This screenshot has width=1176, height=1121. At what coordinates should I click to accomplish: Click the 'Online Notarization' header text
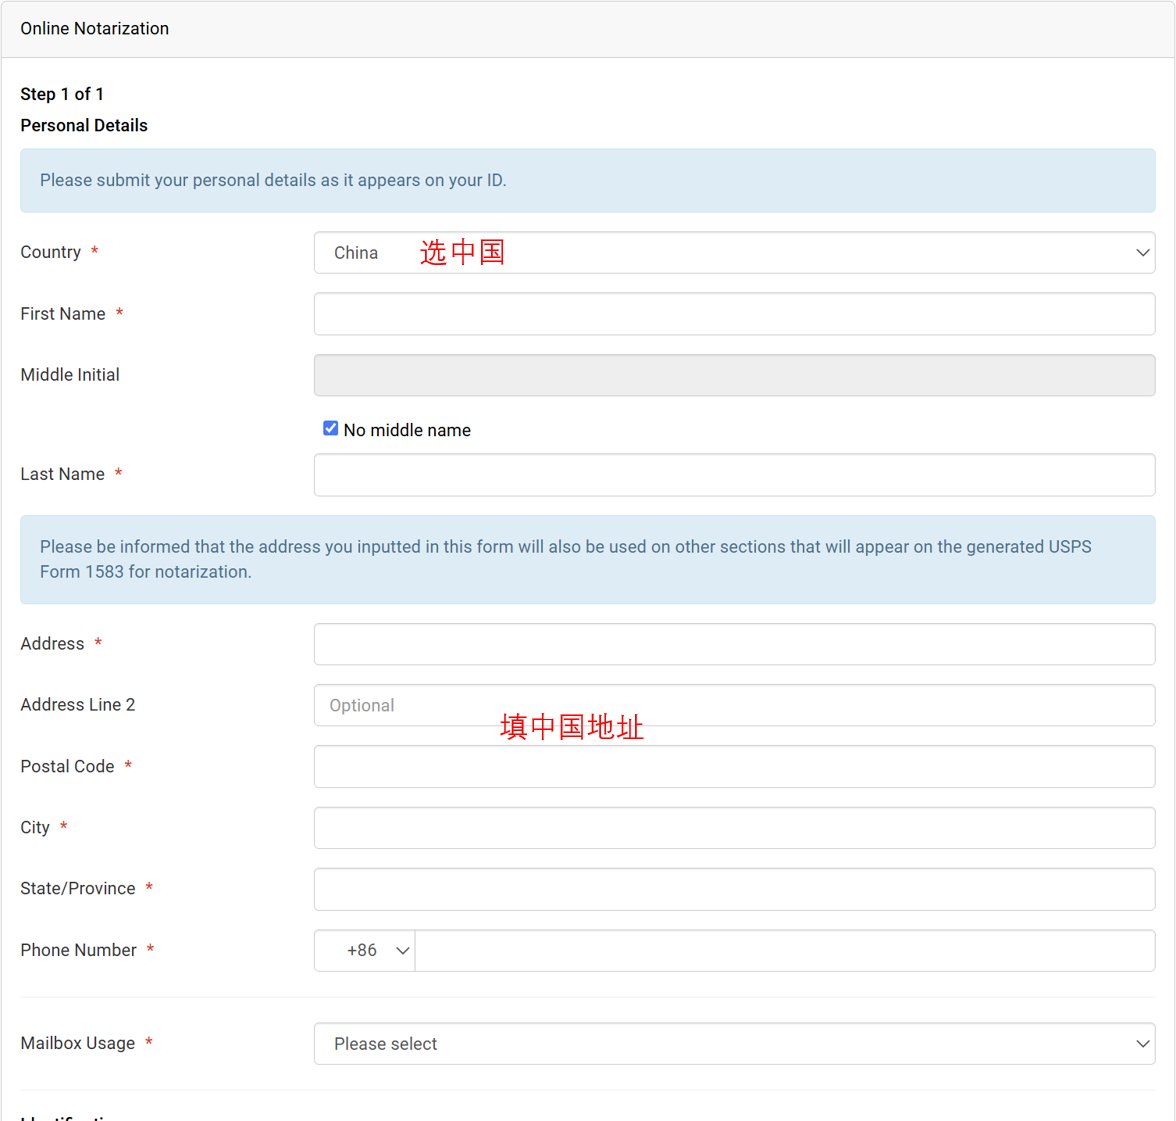pyautogui.click(x=94, y=28)
